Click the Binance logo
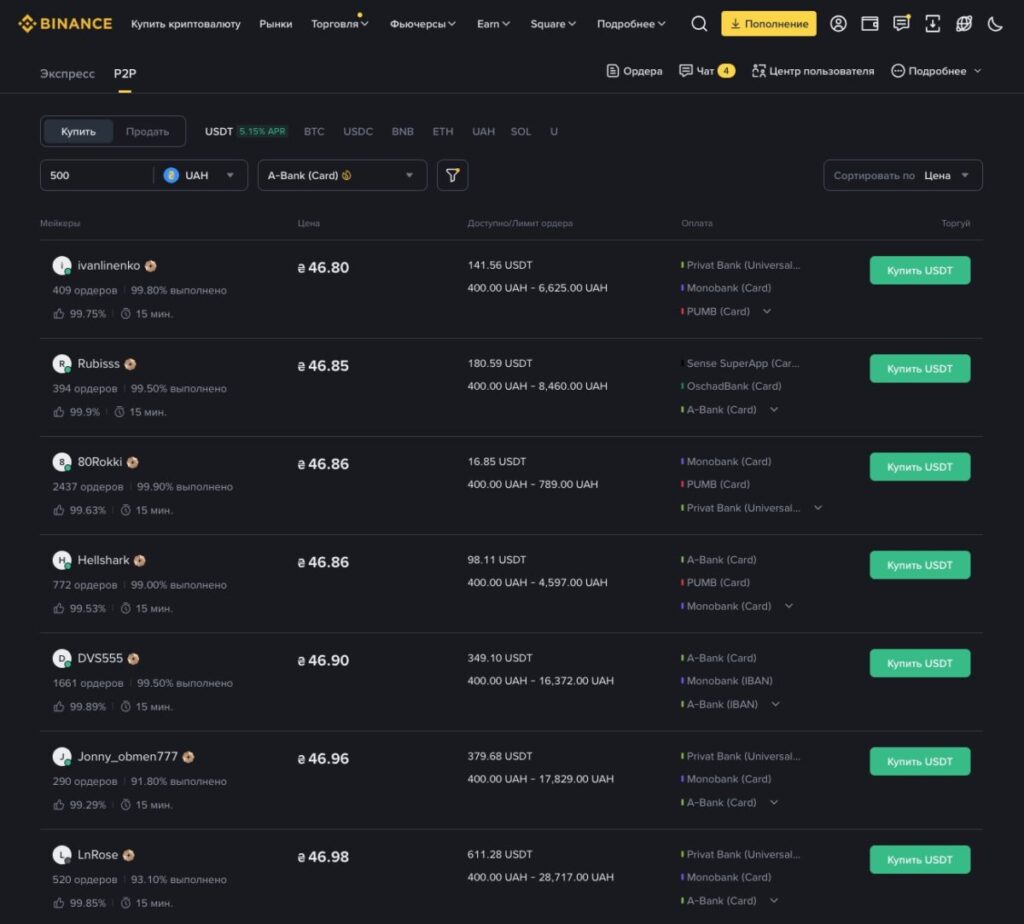 [x=65, y=24]
